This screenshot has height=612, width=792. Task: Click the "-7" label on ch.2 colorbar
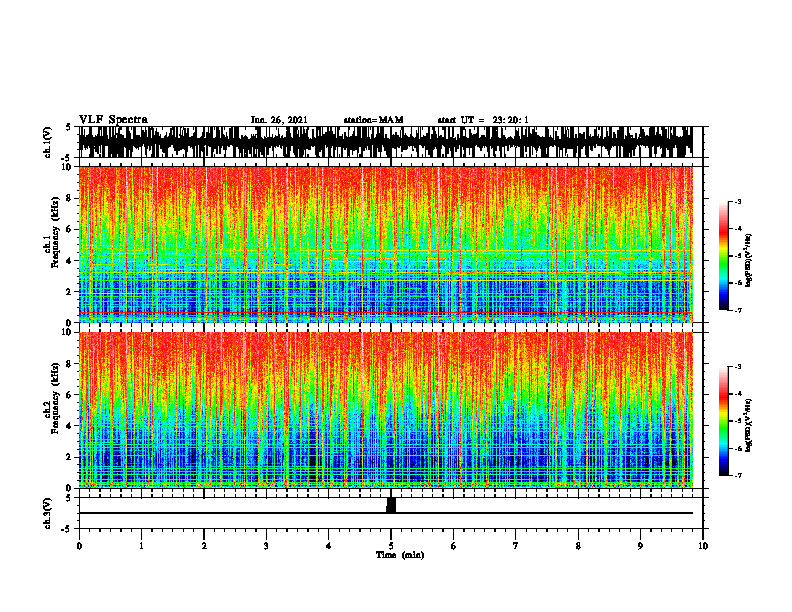pos(738,476)
